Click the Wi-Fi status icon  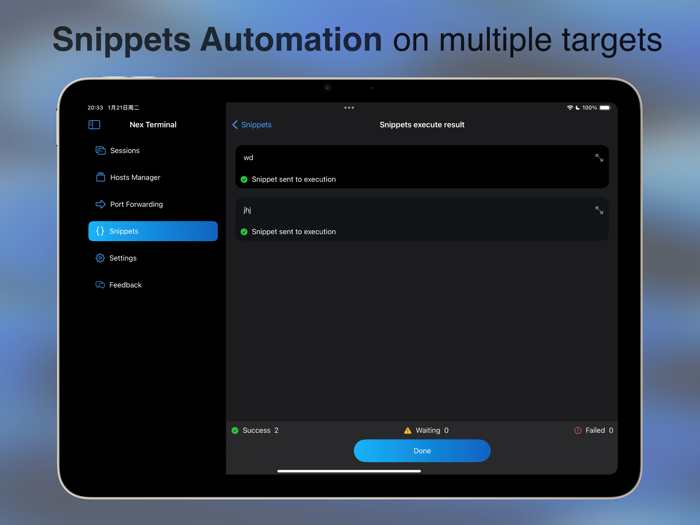tap(570, 108)
